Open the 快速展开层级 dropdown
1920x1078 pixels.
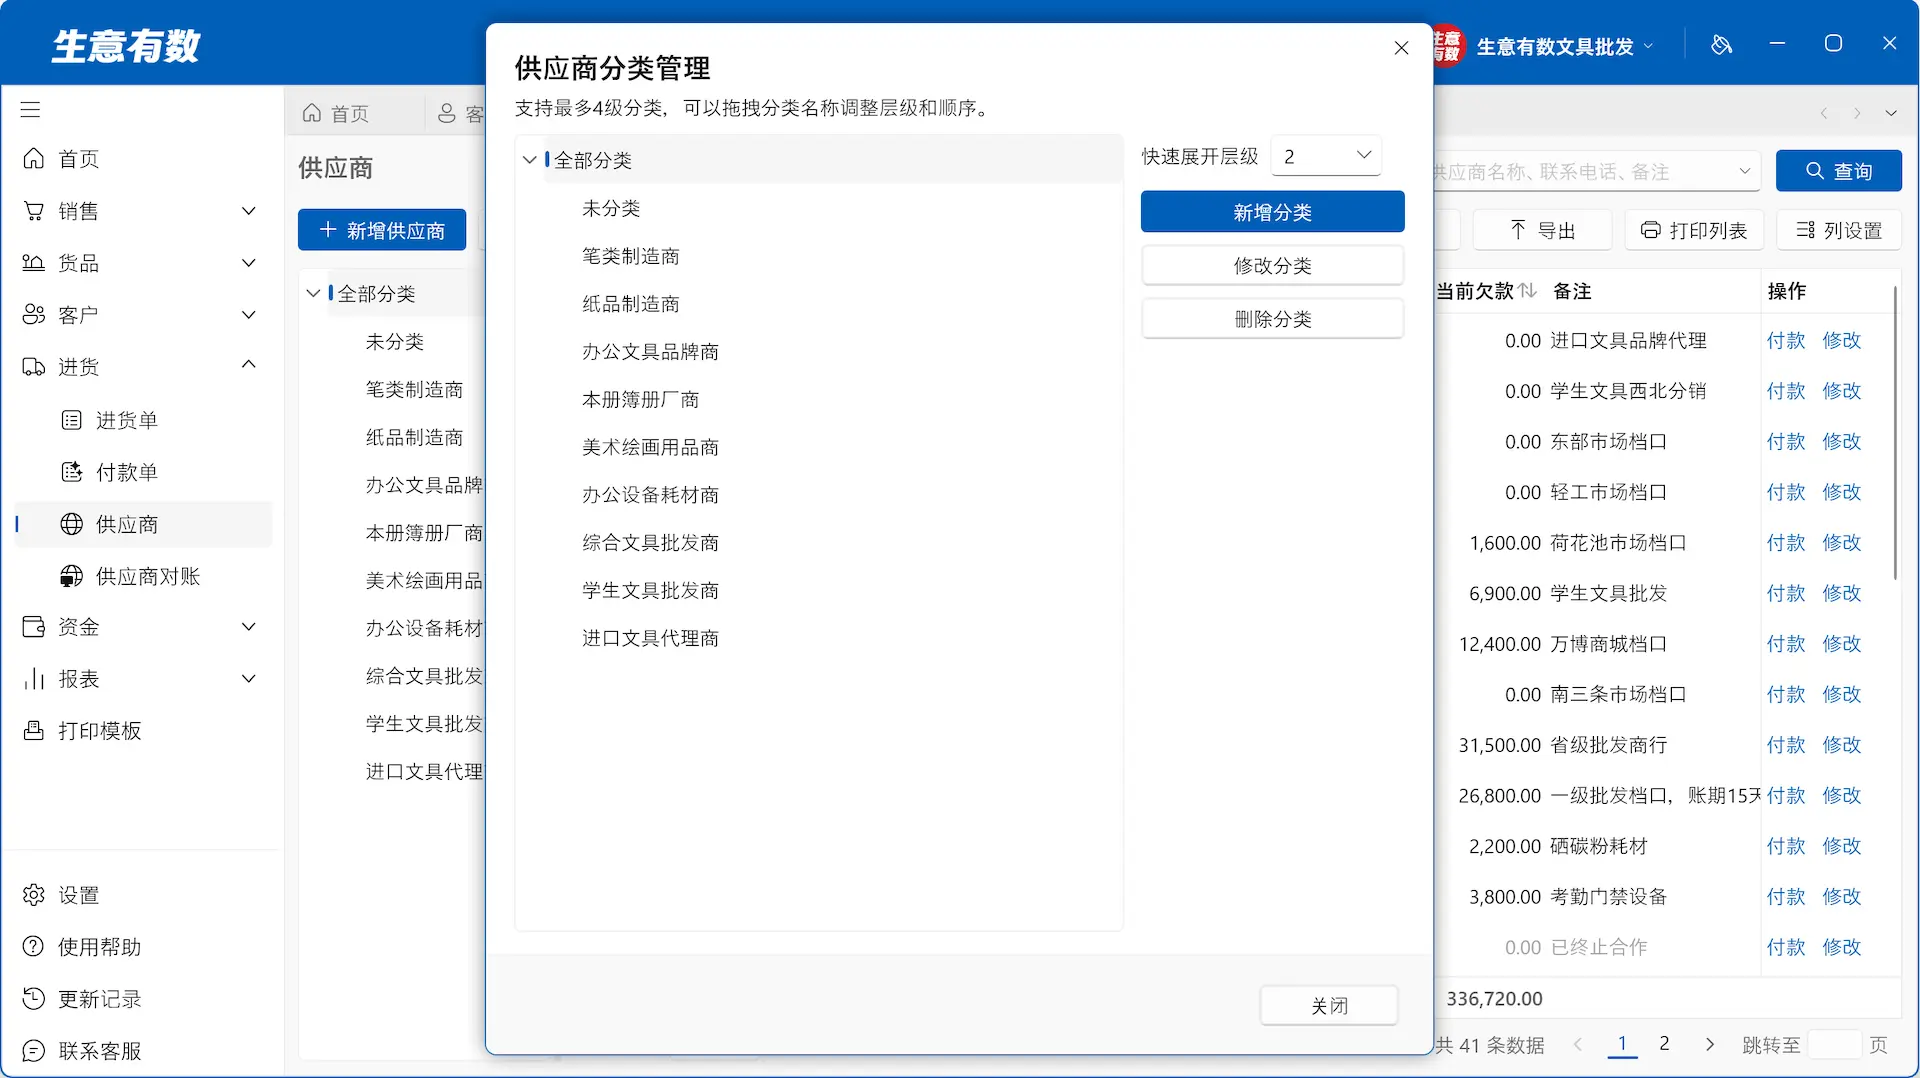pyautogui.click(x=1326, y=156)
